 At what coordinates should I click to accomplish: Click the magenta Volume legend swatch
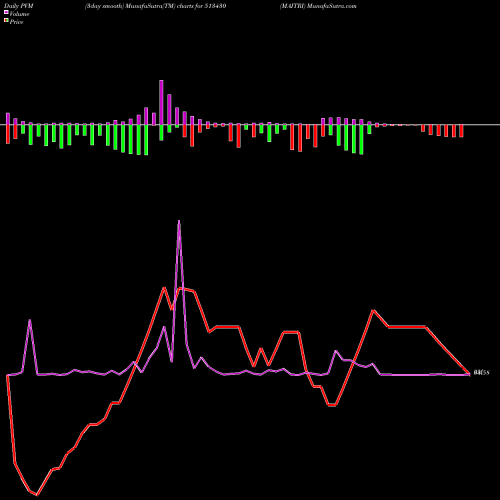tap(6, 12)
